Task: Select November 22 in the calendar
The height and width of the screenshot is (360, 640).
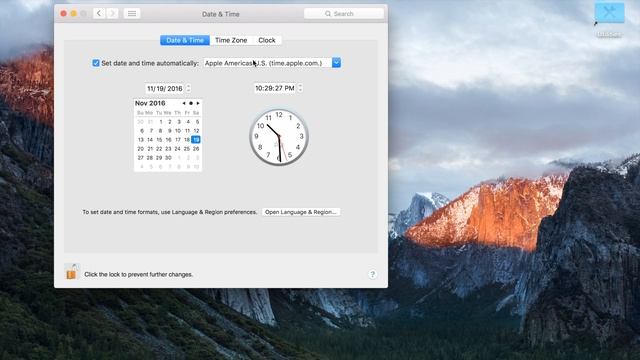Action: [159, 149]
